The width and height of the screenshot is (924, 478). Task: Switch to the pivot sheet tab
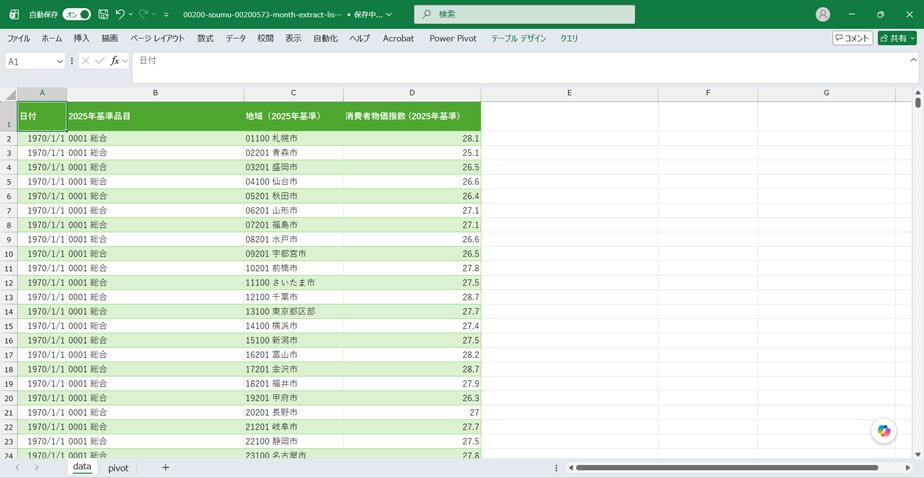click(118, 468)
